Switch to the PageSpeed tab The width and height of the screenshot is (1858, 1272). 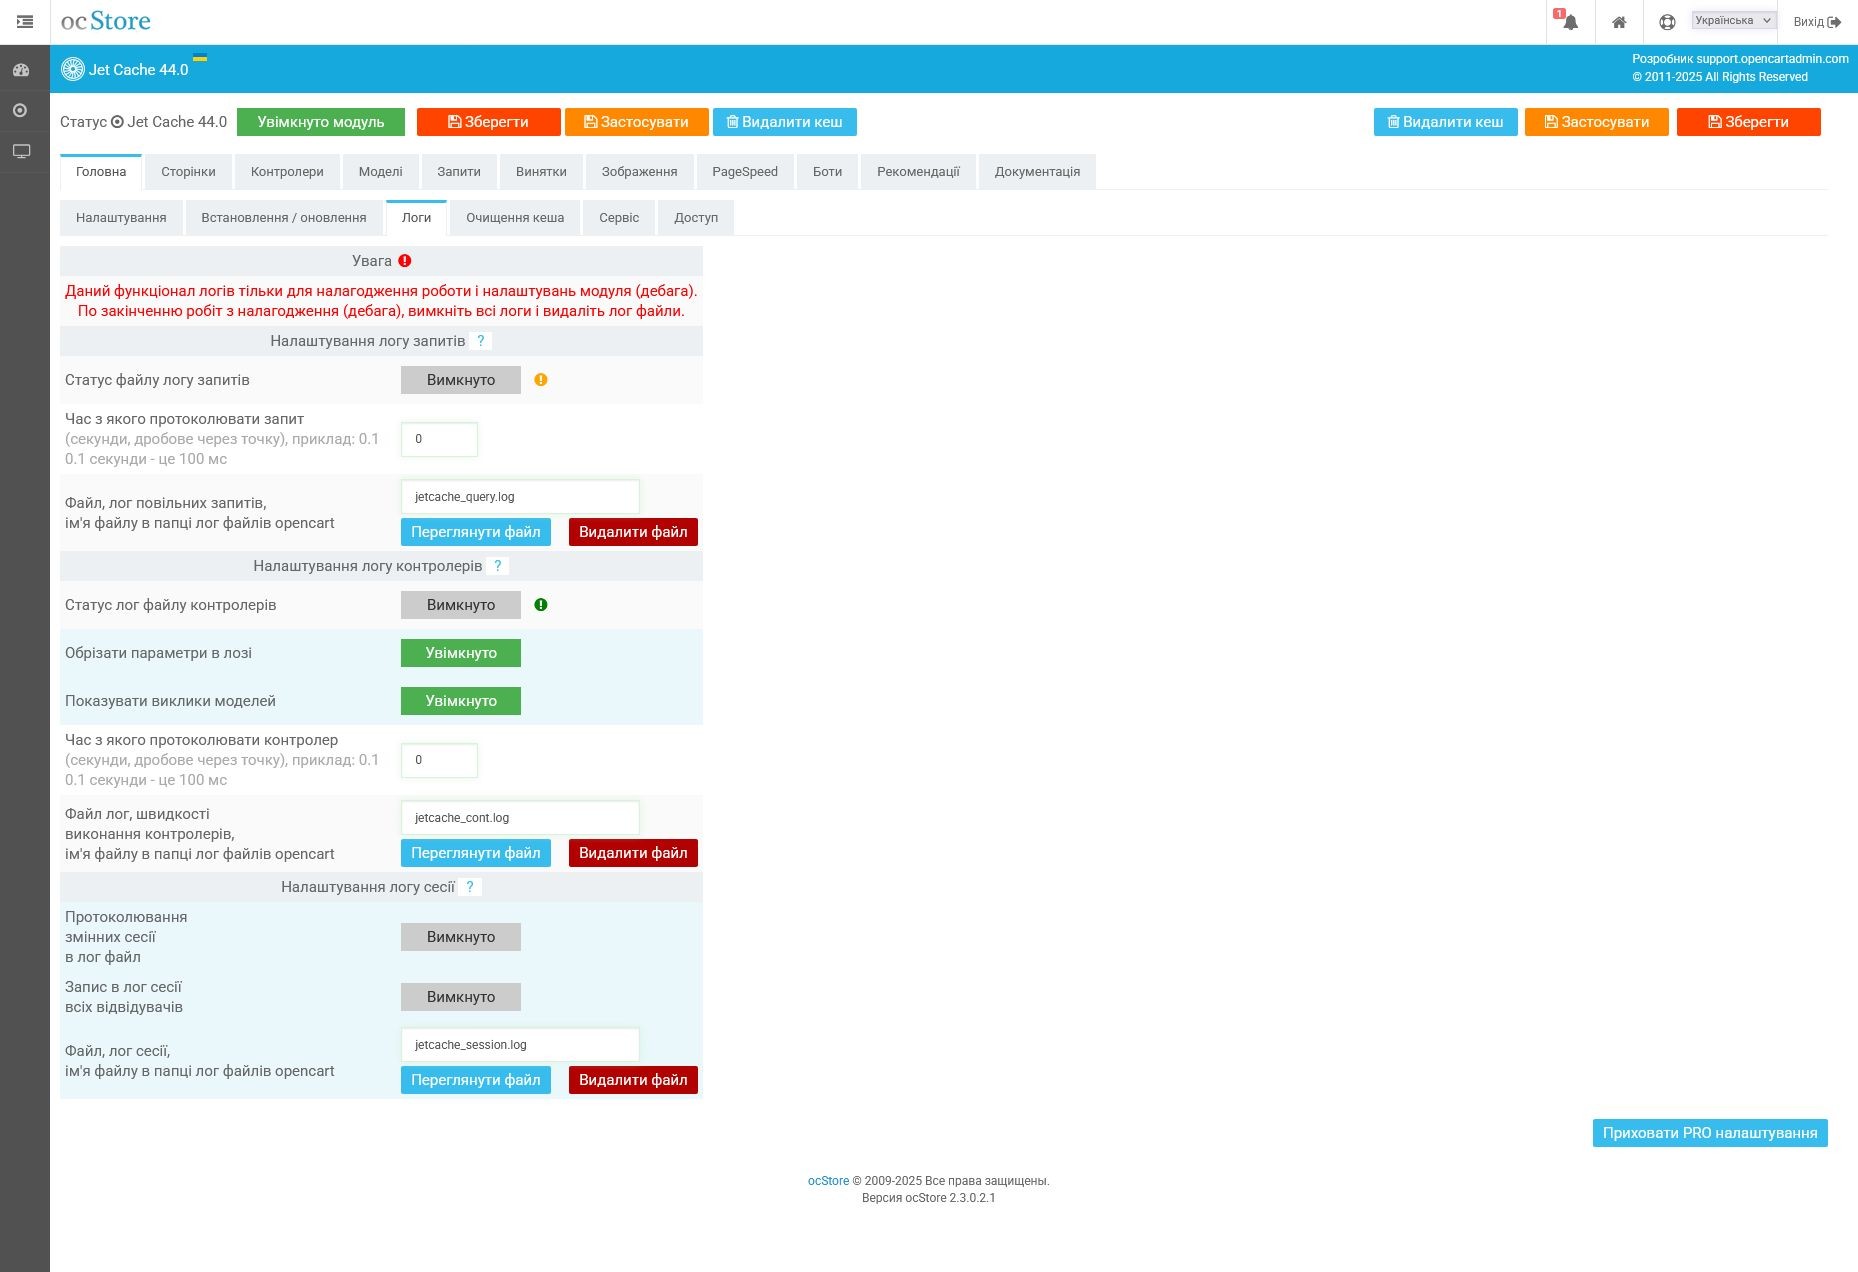(x=744, y=172)
